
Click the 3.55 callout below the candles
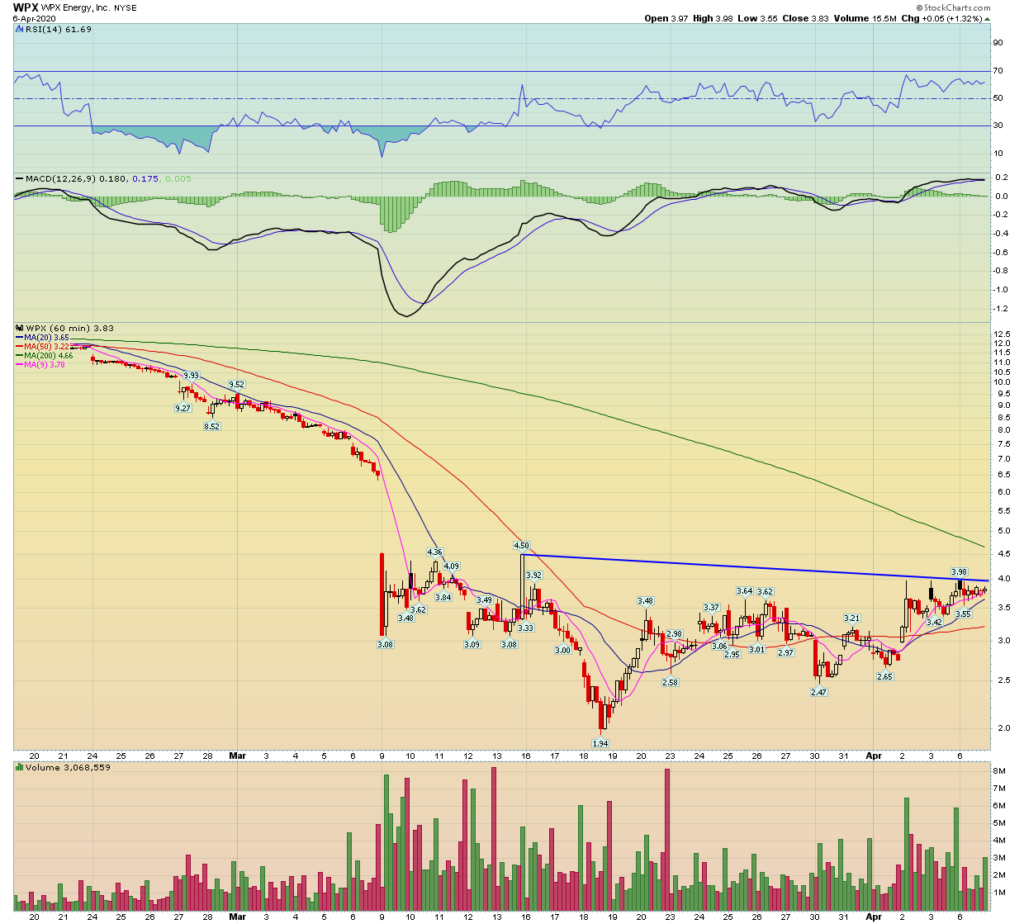963,614
